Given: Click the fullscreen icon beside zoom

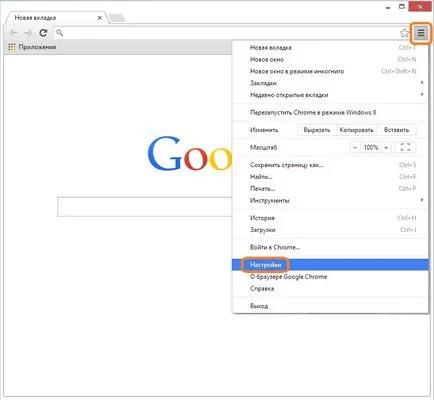Looking at the screenshot, I should (x=405, y=147).
